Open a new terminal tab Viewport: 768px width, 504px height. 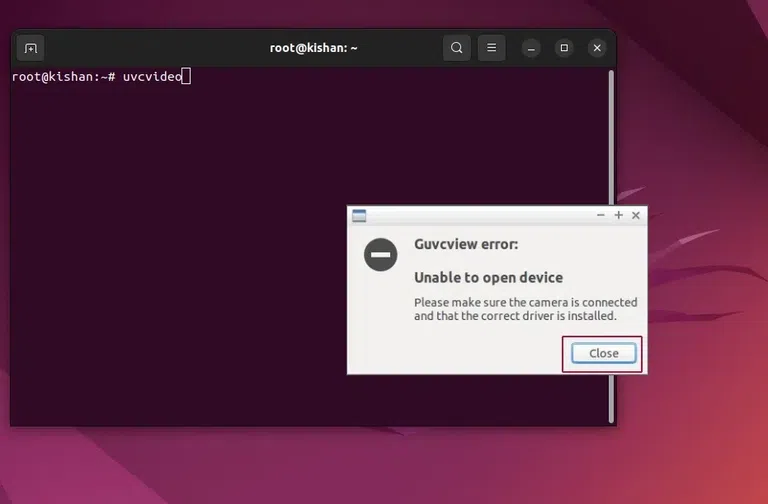tap(30, 48)
